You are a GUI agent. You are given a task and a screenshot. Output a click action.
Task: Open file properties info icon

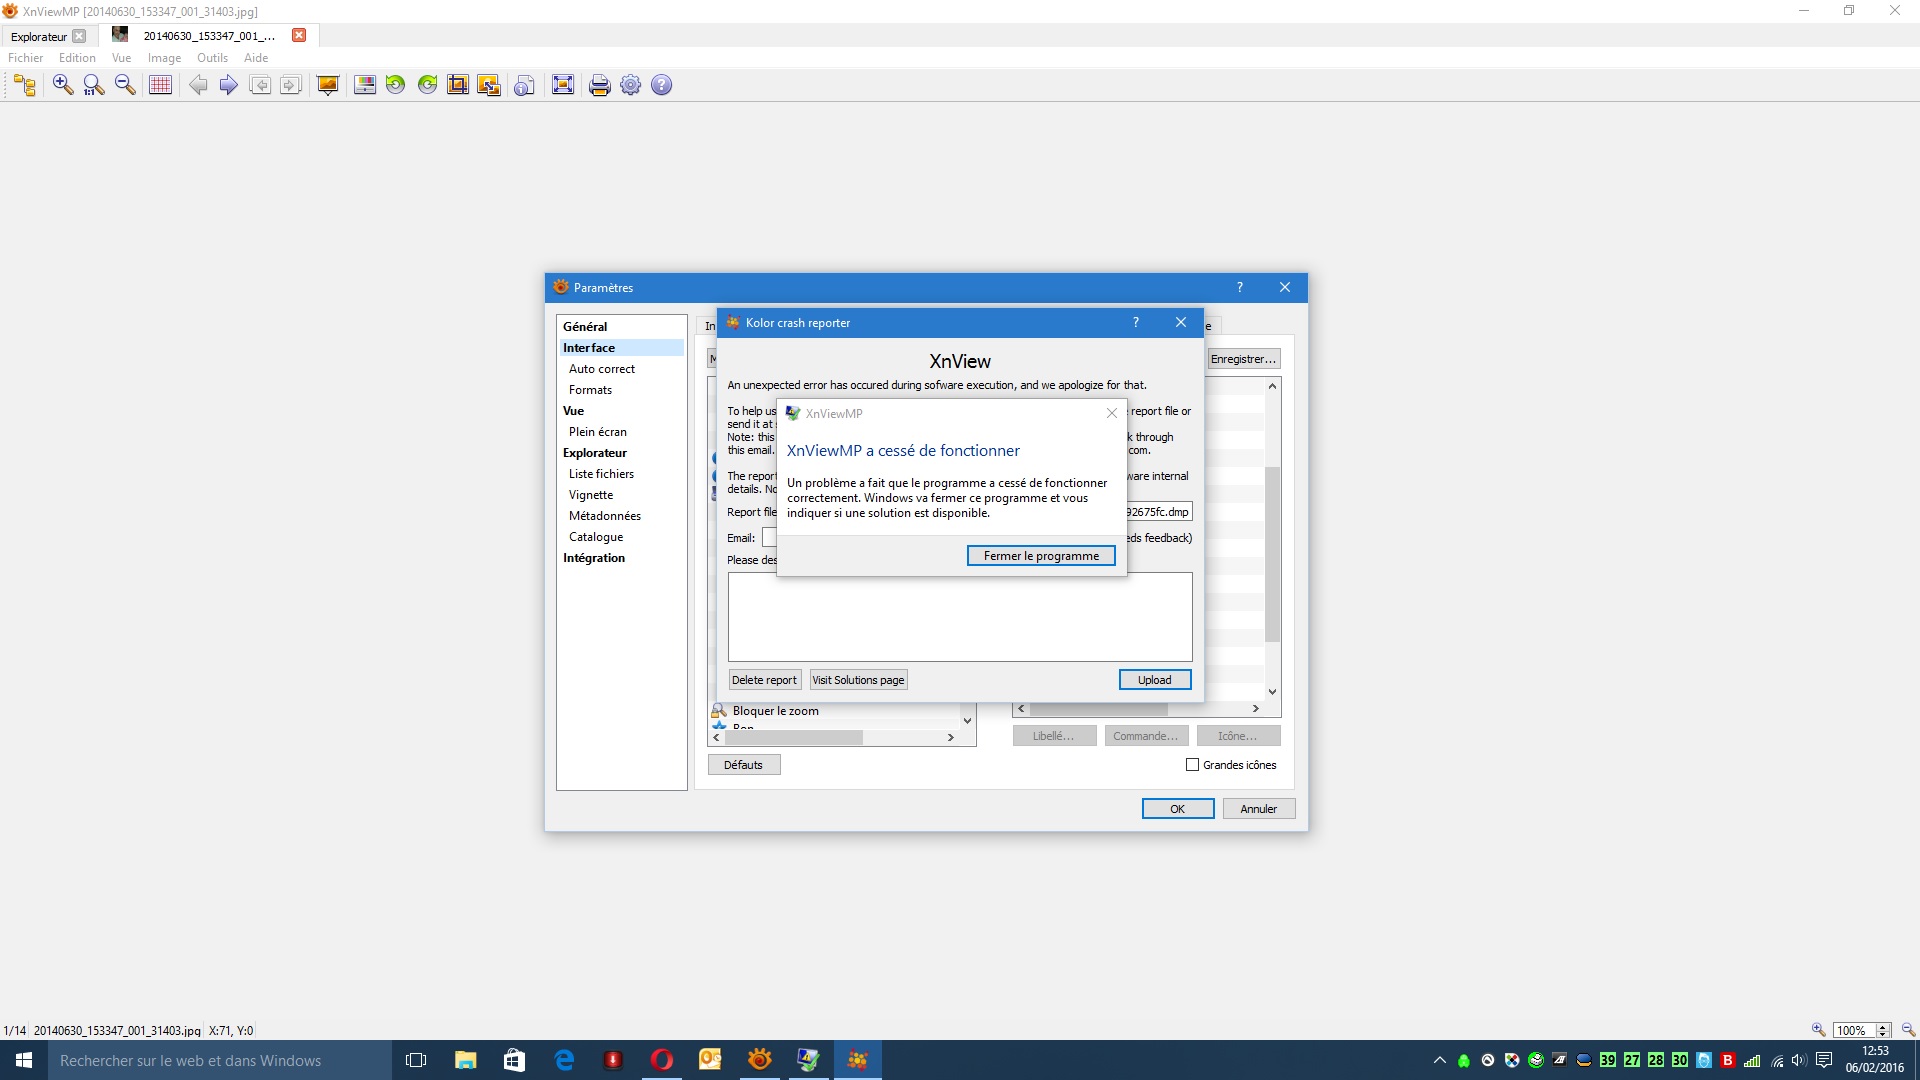point(524,85)
